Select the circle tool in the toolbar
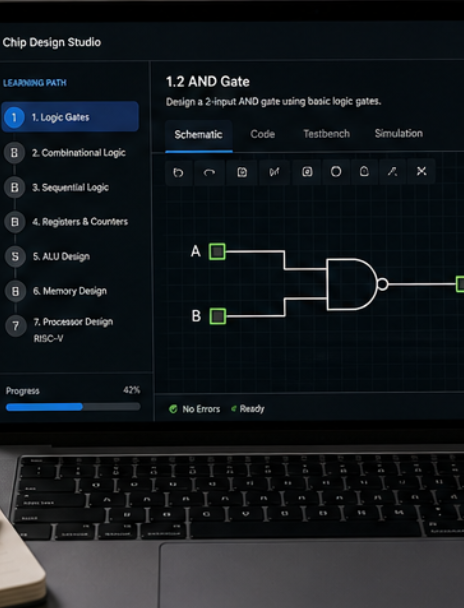Image resolution: width=464 pixels, height=608 pixels. (x=336, y=171)
